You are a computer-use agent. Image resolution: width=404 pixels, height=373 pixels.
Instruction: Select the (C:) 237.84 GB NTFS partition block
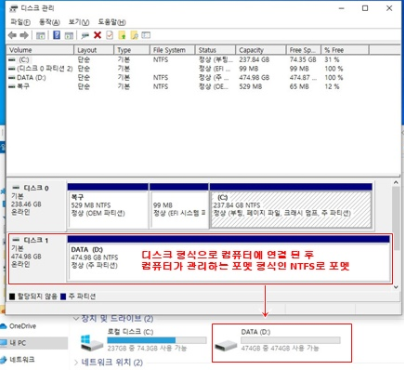click(291, 206)
